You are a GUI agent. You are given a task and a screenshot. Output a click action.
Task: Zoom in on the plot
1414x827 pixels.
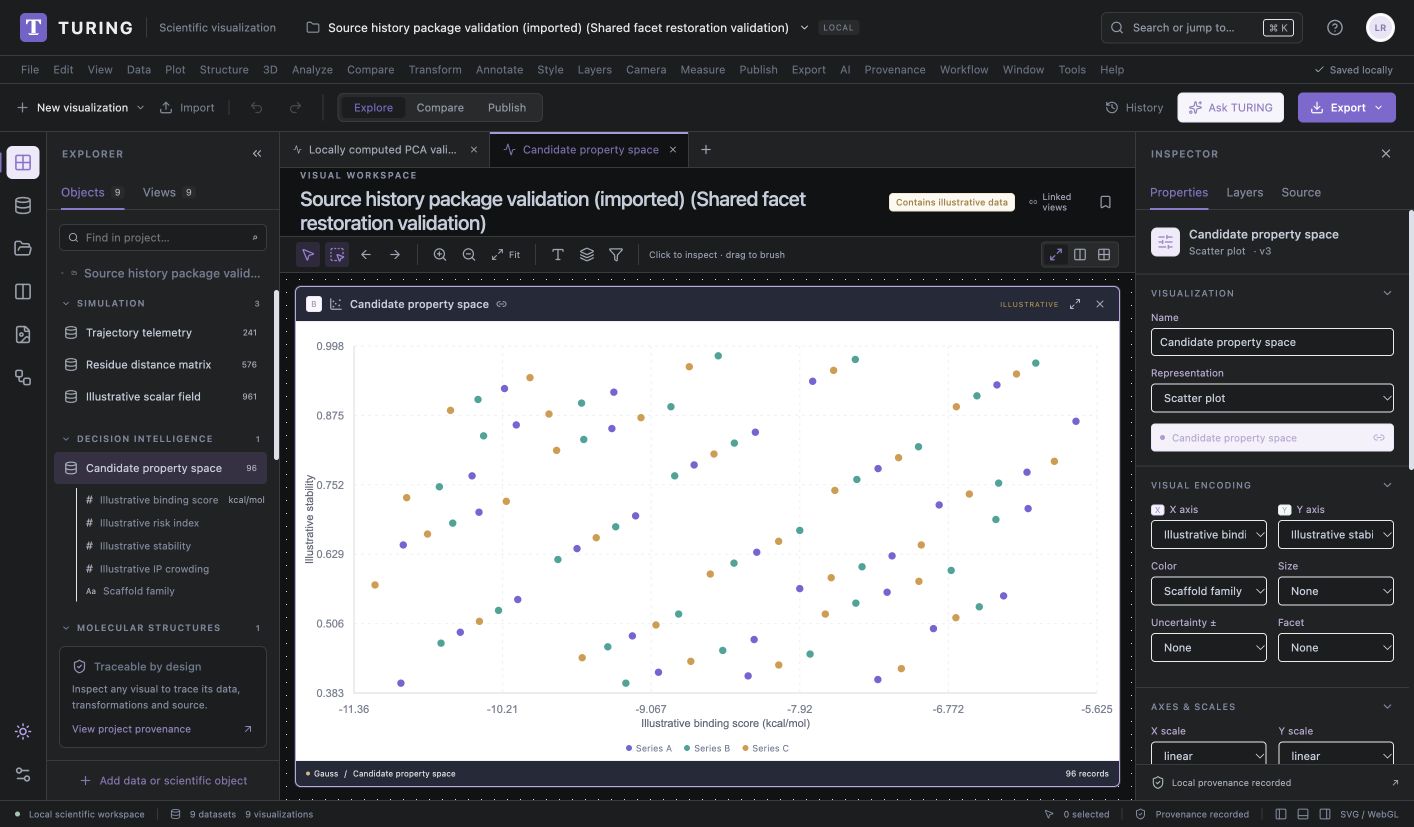440,255
